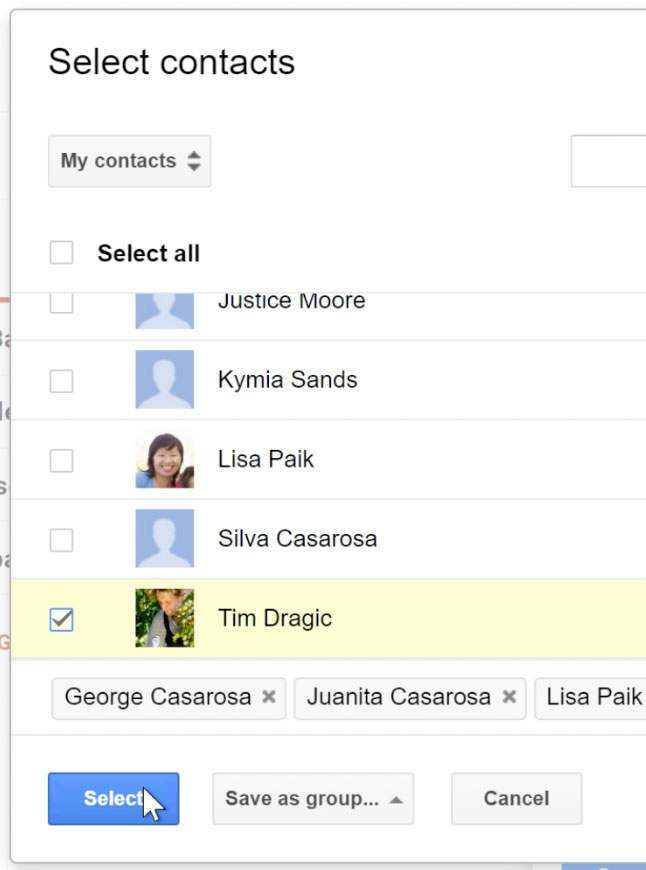646x870 pixels.
Task: Click Justice Moore's placeholder avatar
Action: pyautogui.click(x=164, y=305)
